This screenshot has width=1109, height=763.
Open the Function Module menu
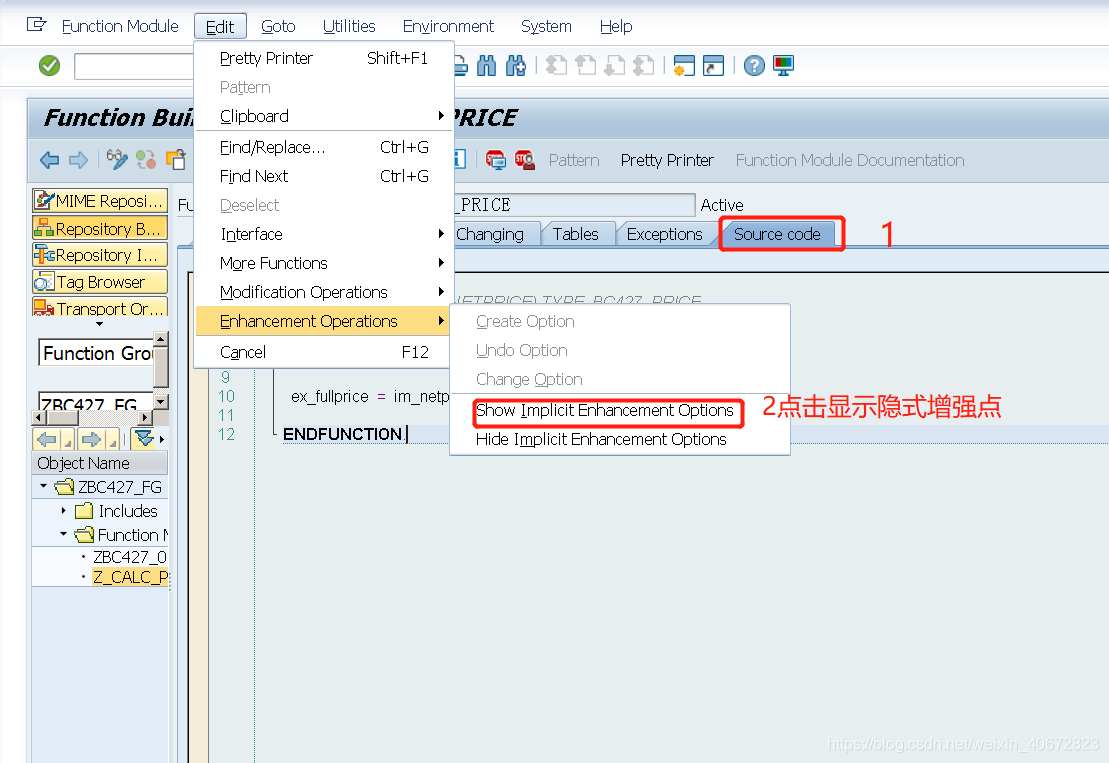click(x=120, y=26)
